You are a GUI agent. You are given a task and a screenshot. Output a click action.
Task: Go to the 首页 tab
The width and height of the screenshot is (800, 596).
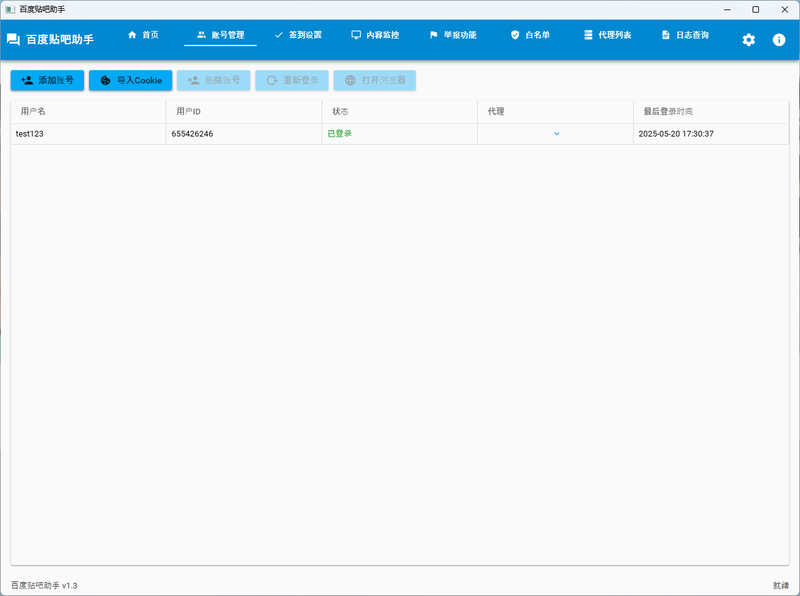(x=143, y=35)
